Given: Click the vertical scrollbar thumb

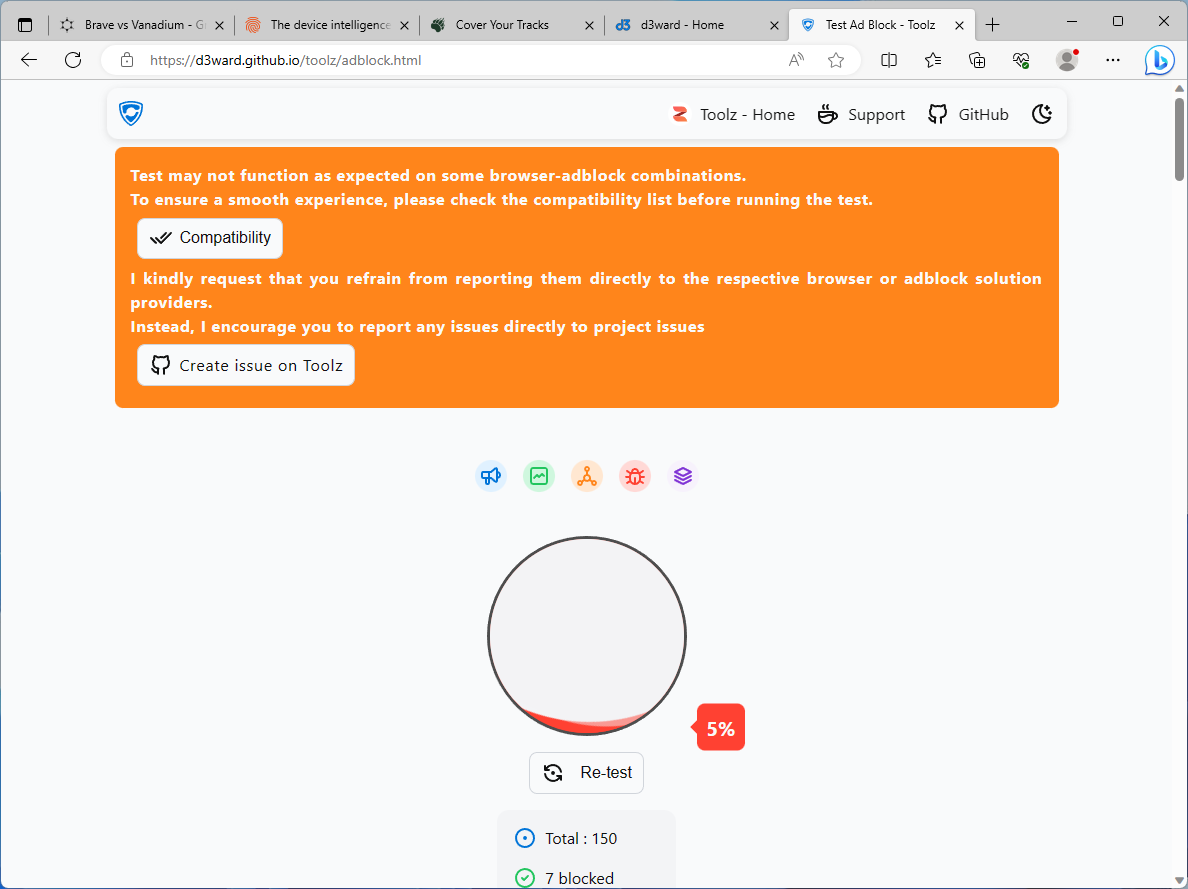Looking at the screenshot, I should (1180, 139).
